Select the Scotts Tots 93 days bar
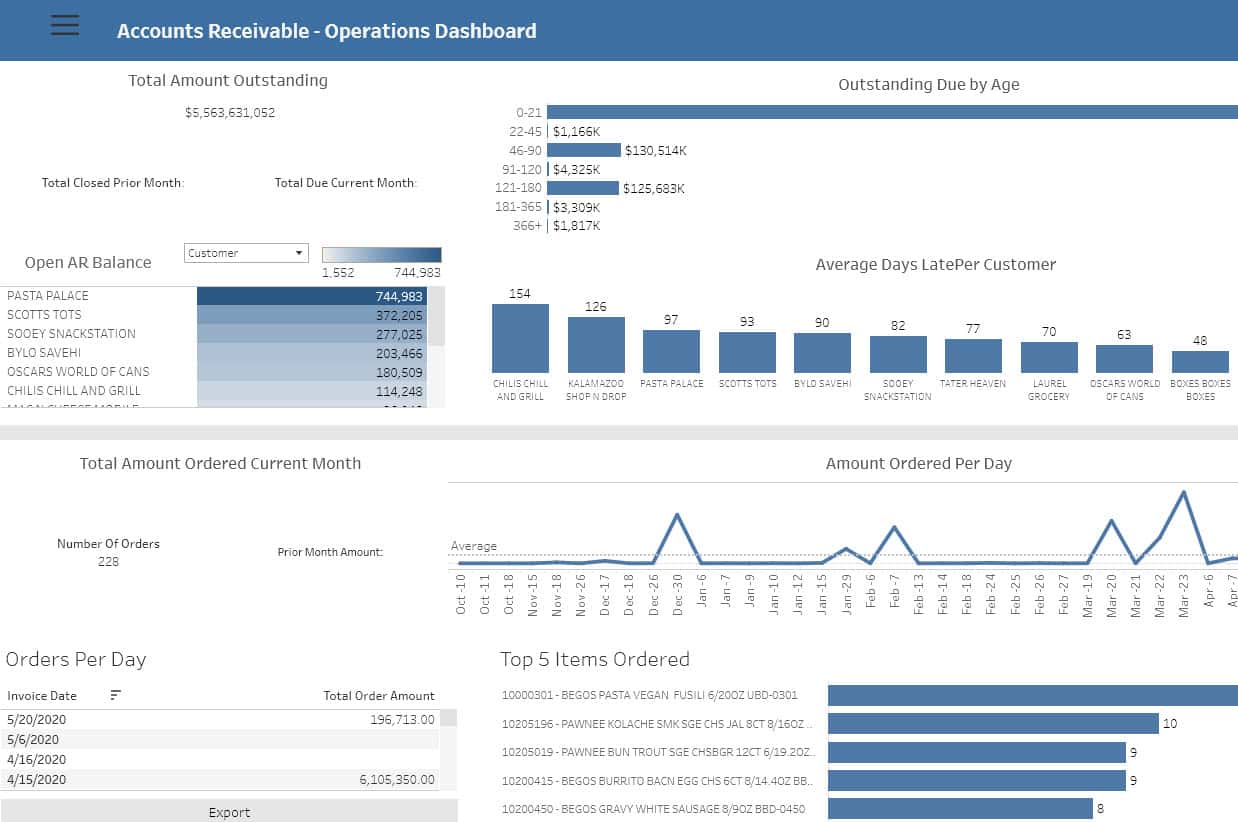1238x822 pixels. click(747, 352)
